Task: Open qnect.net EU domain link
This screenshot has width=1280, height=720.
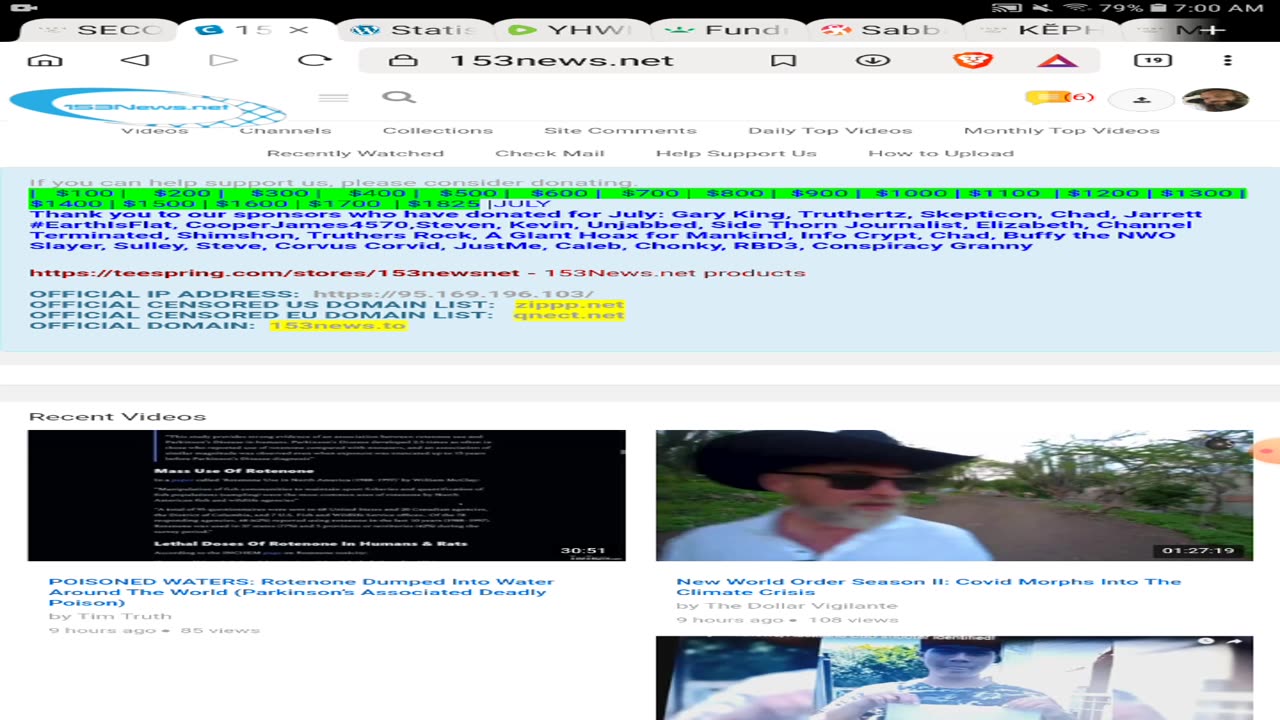Action: tap(568, 315)
